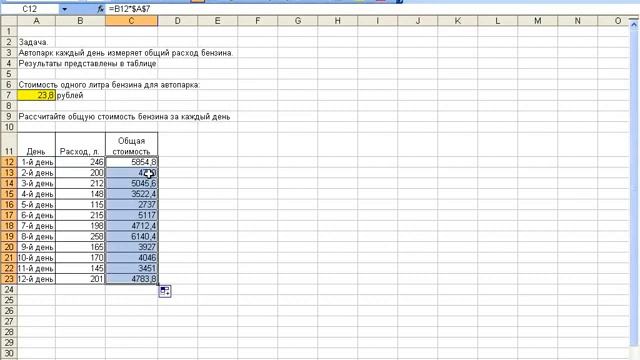Viewport: 640px width, 360px height.
Task: Select column B header
Action: point(80,21)
